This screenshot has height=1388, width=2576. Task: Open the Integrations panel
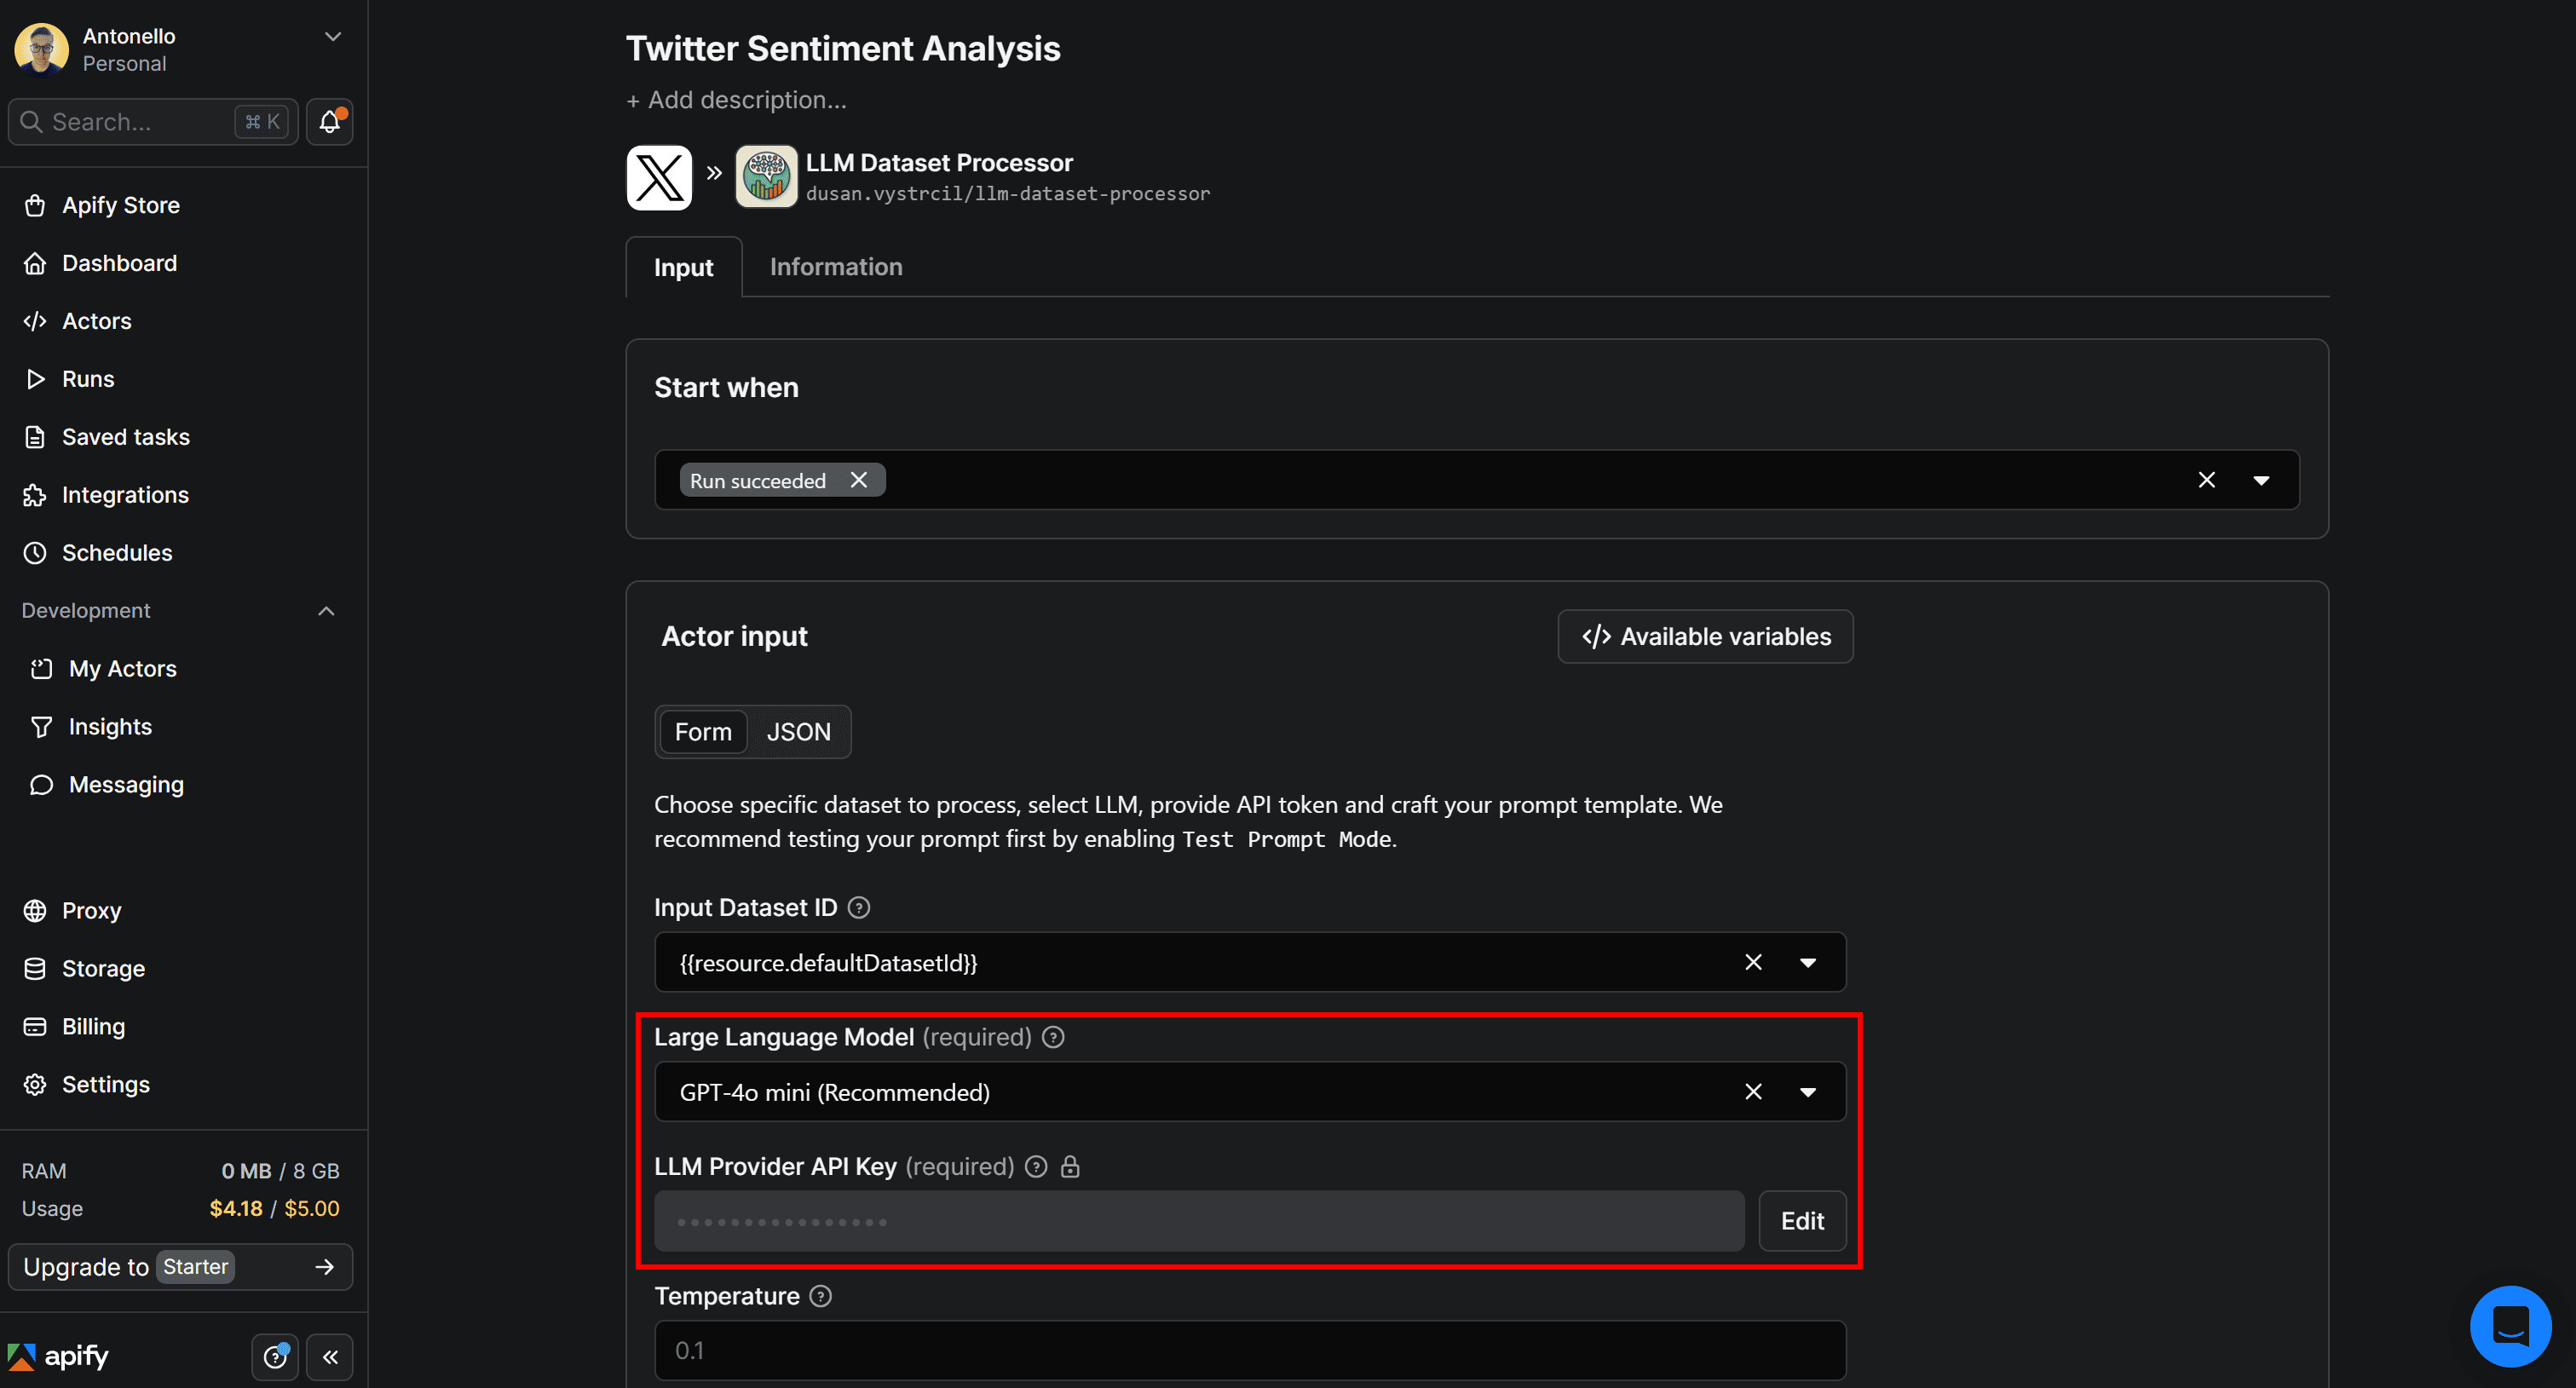click(x=125, y=494)
